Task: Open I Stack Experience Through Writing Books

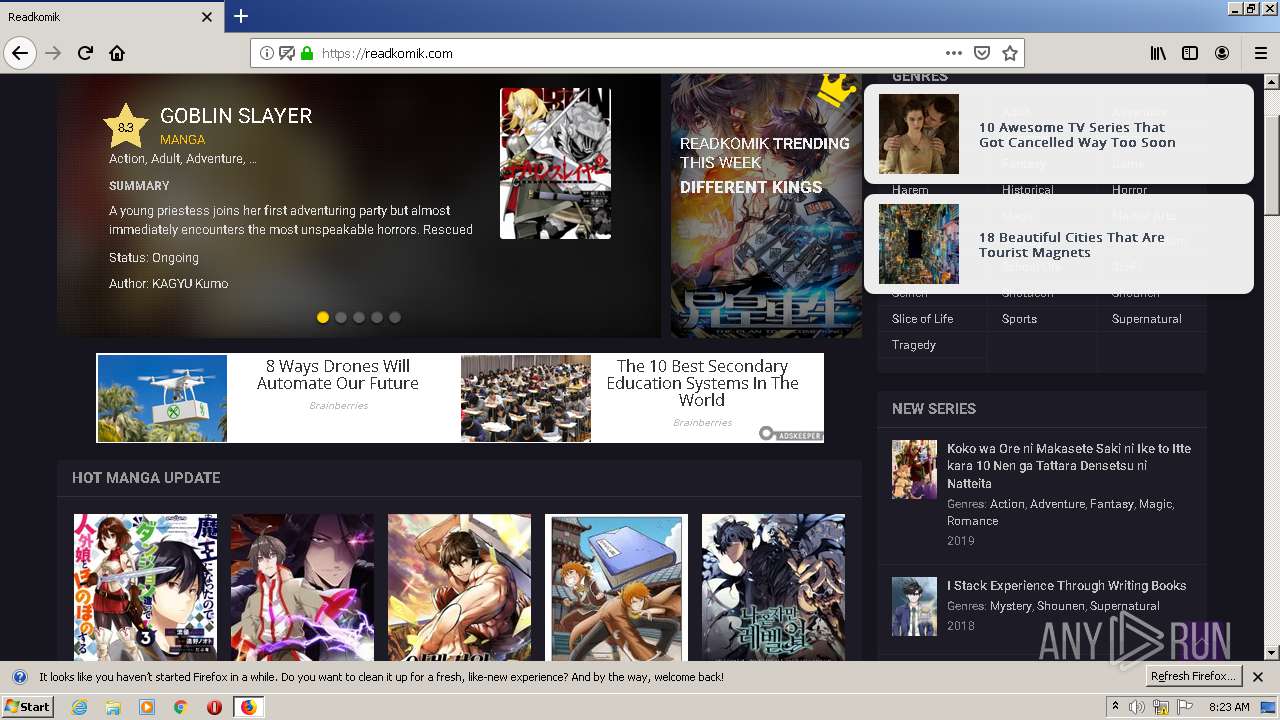Action: tap(1066, 586)
